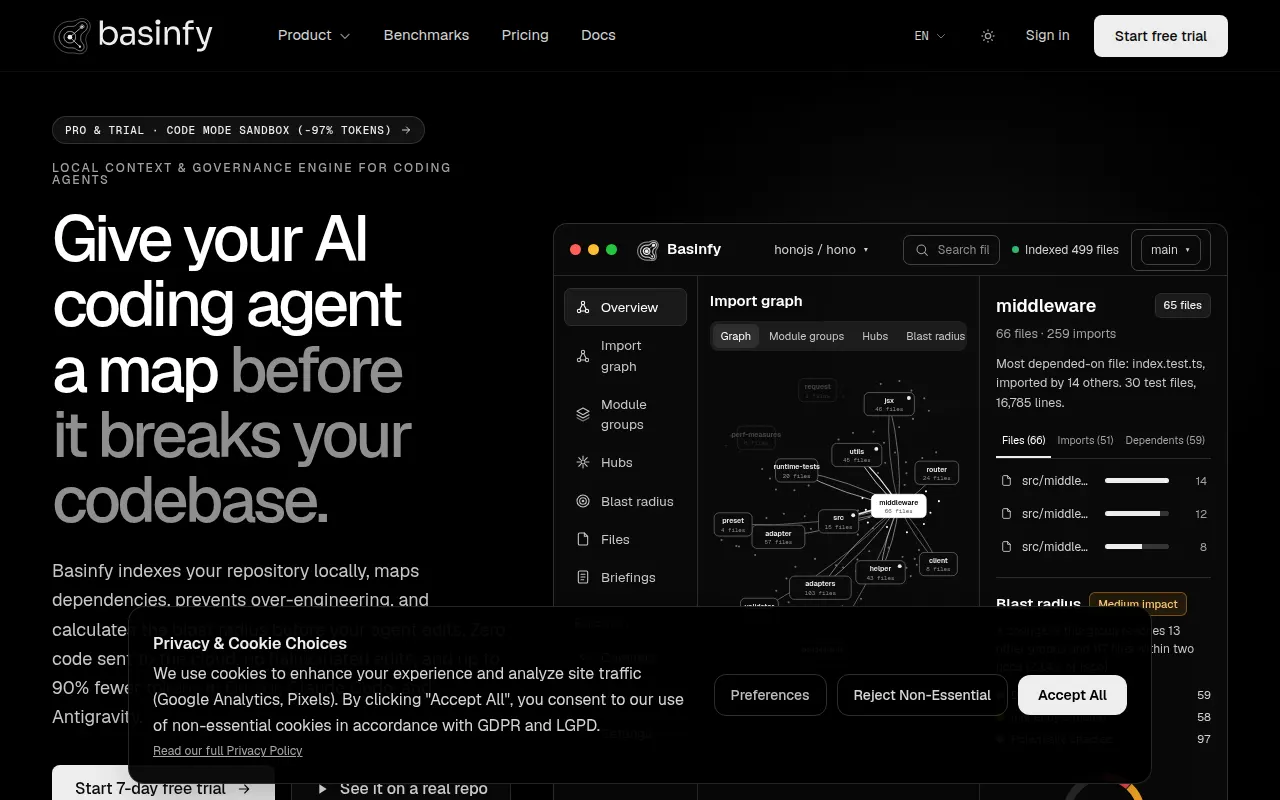1280x800 pixels.
Task: Click the progress bar in the row showing 12
Action: (1137, 514)
